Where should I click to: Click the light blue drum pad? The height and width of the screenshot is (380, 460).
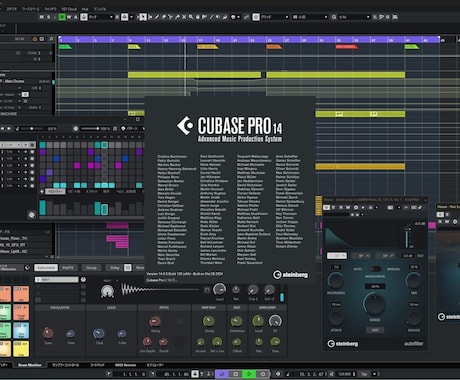[21, 330]
